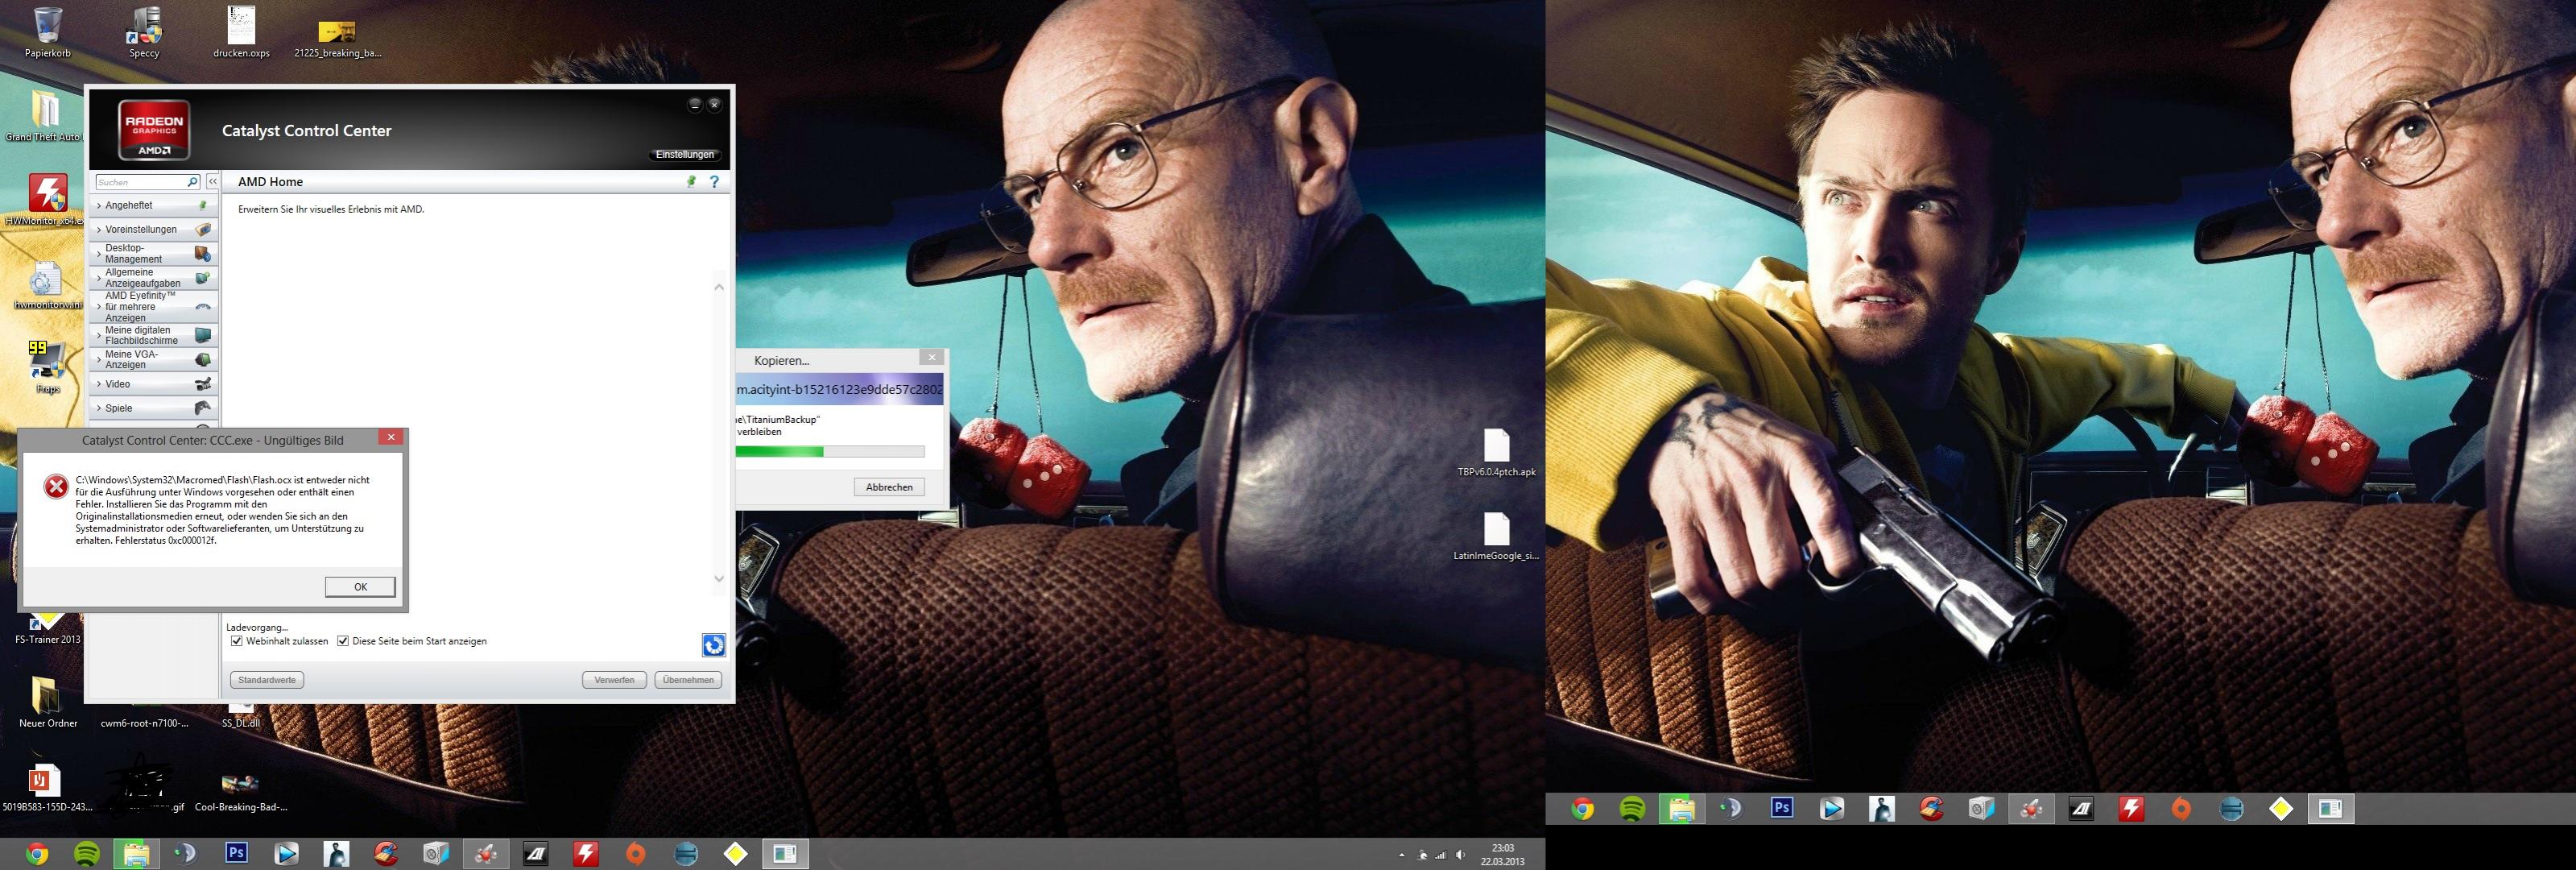The image size is (2576, 870).
Task: Click the green pin icon beside AMD Home
Action: 690,181
